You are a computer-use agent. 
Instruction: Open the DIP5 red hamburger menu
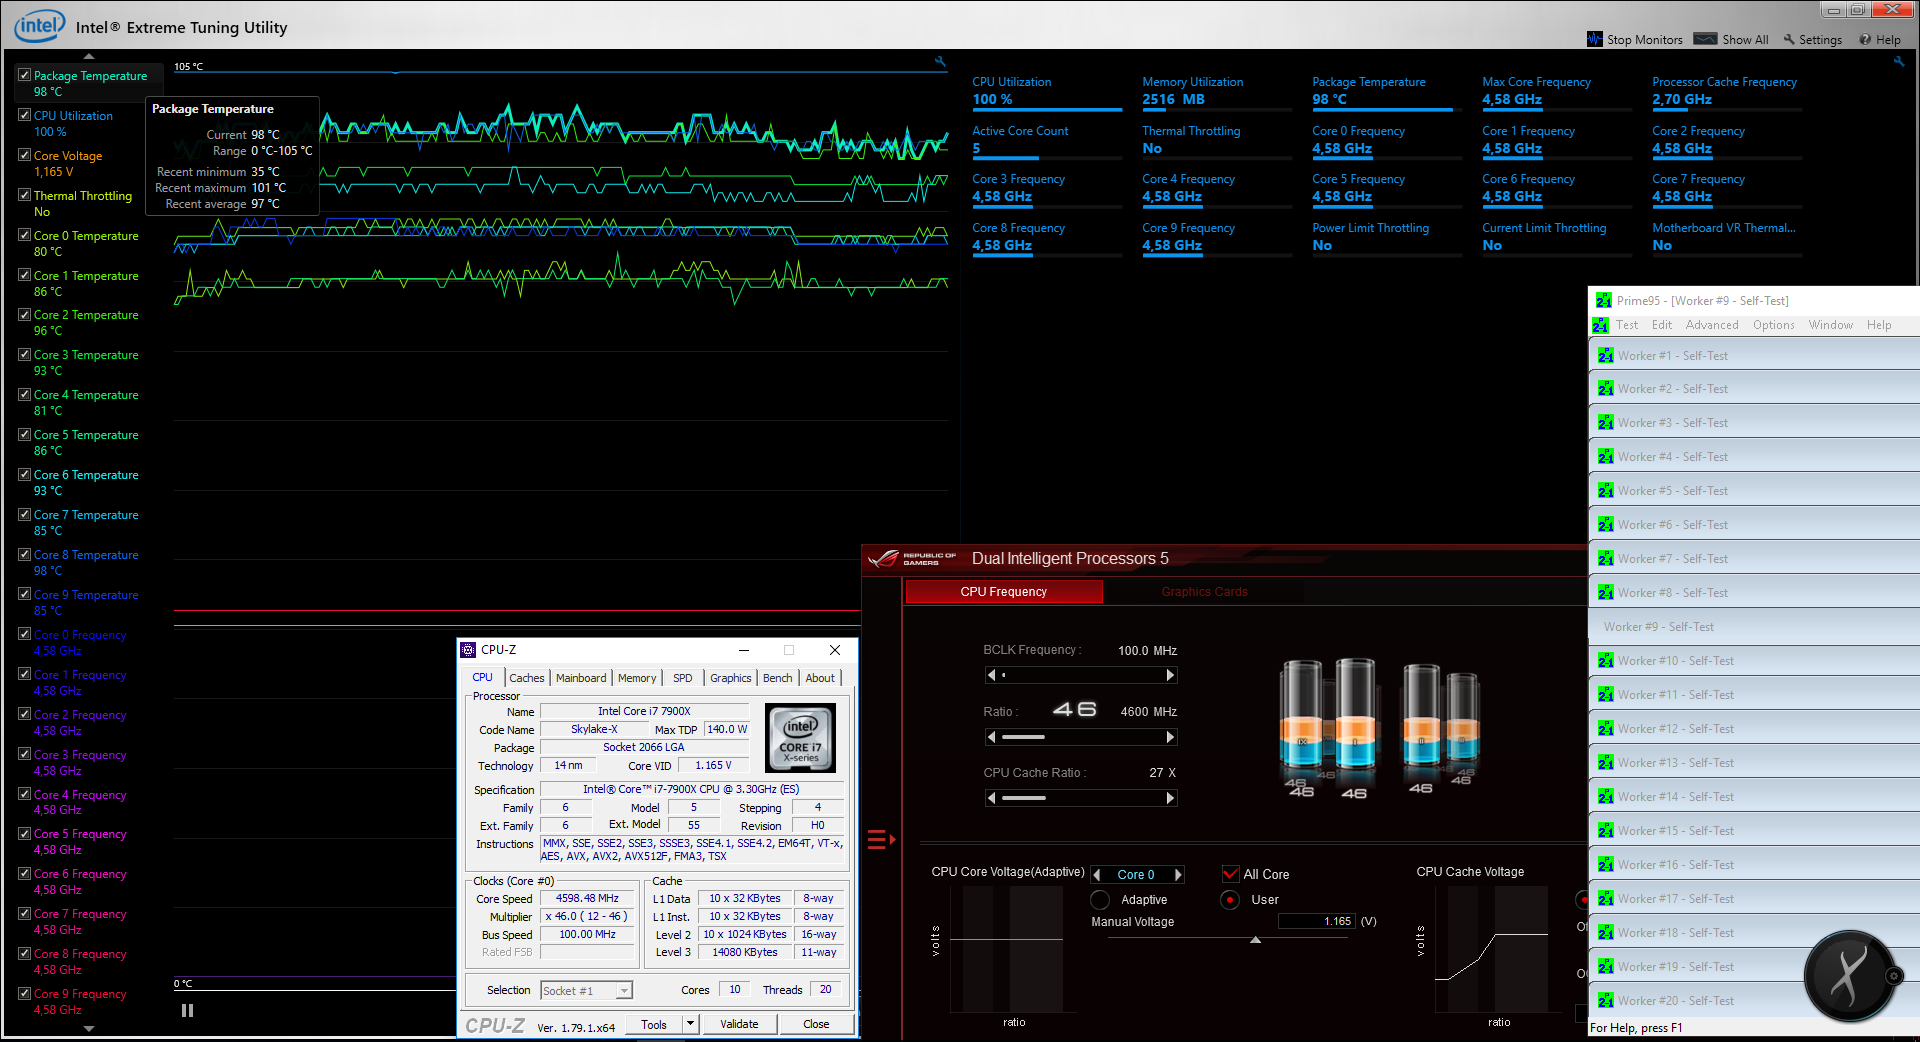tap(880, 839)
